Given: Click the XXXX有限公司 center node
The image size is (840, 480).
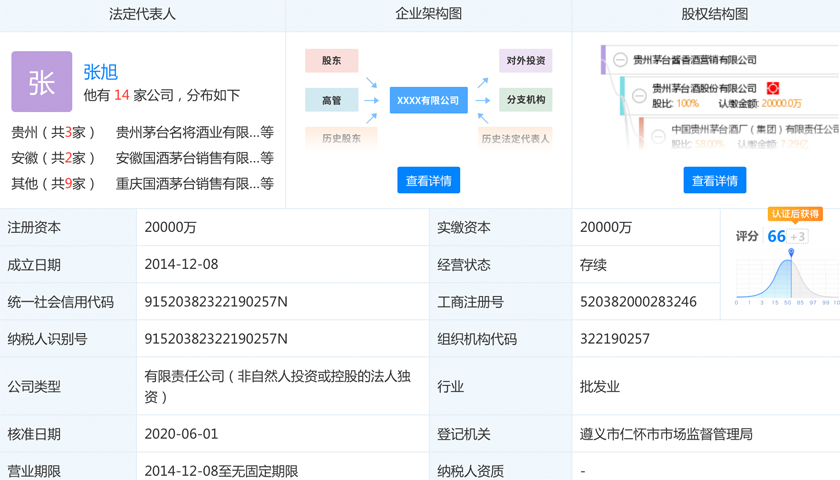Looking at the screenshot, I should click(429, 100).
